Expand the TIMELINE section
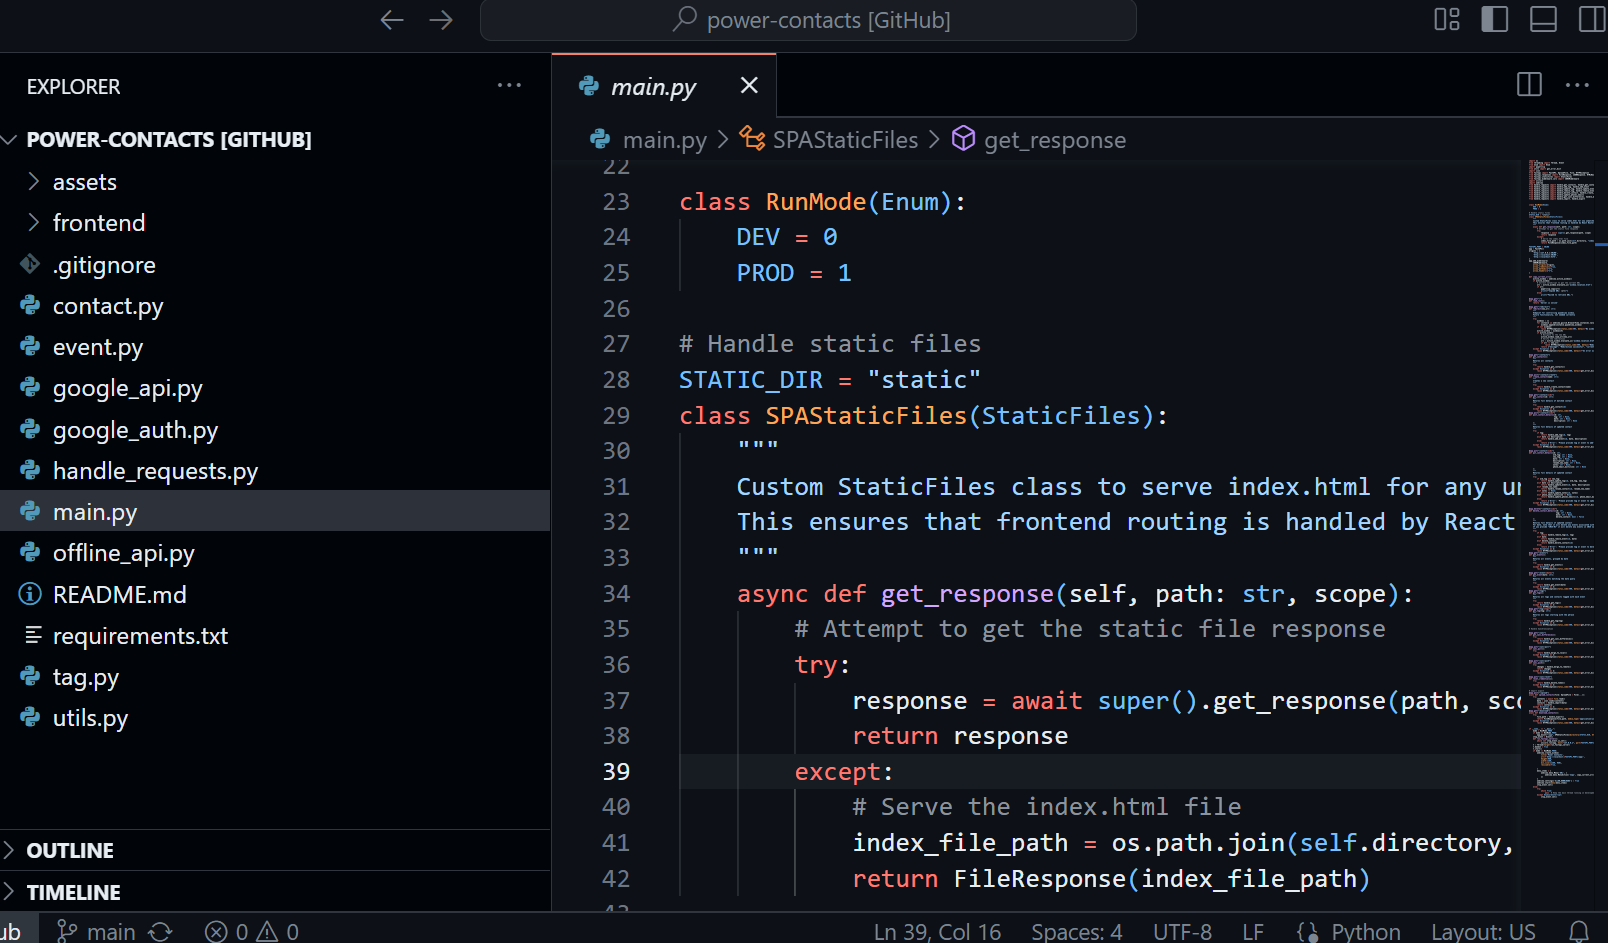Viewport: 1608px width, 943px height. pyautogui.click(x=275, y=892)
